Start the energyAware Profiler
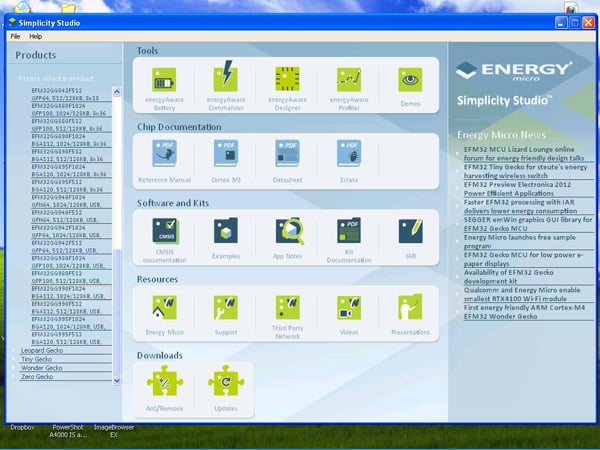Viewport: 600px width, 450px height. point(348,80)
